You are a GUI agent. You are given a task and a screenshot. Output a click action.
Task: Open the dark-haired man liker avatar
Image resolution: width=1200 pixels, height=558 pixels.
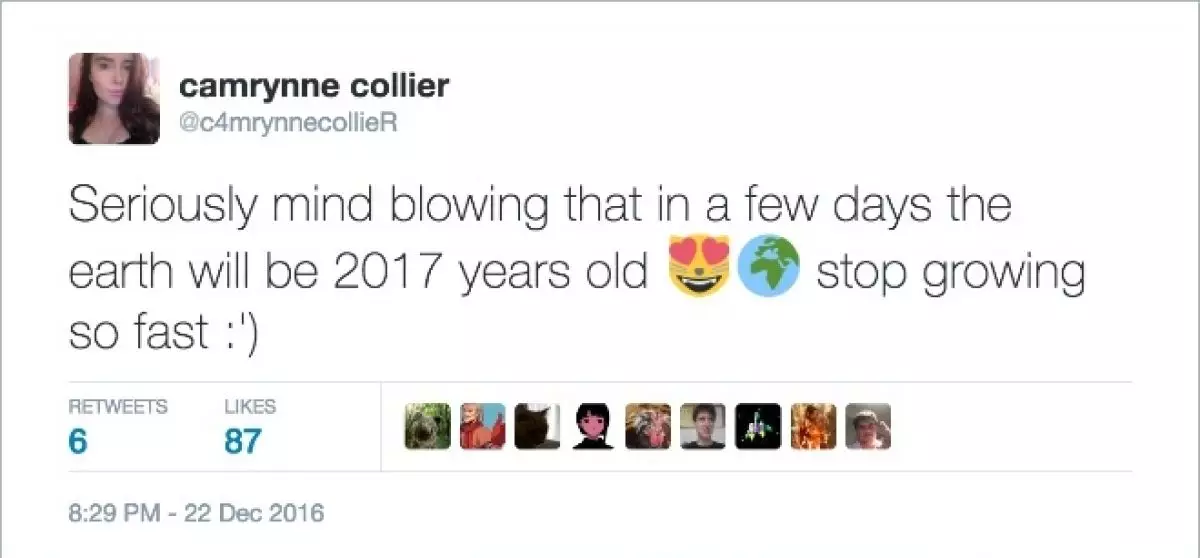point(701,427)
